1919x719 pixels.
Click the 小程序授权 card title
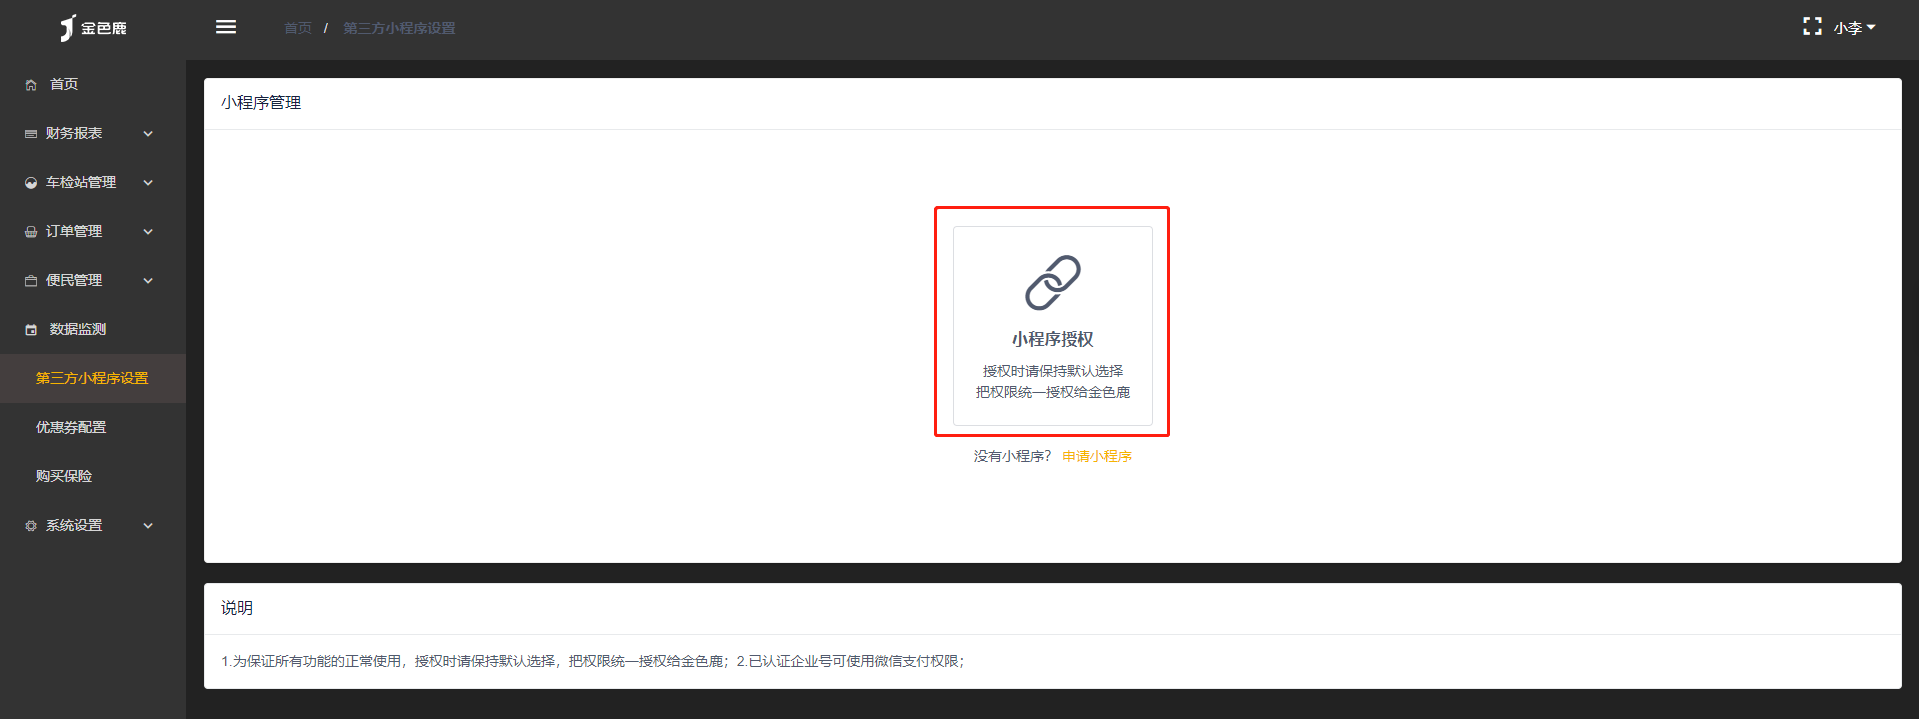click(x=1053, y=339)
